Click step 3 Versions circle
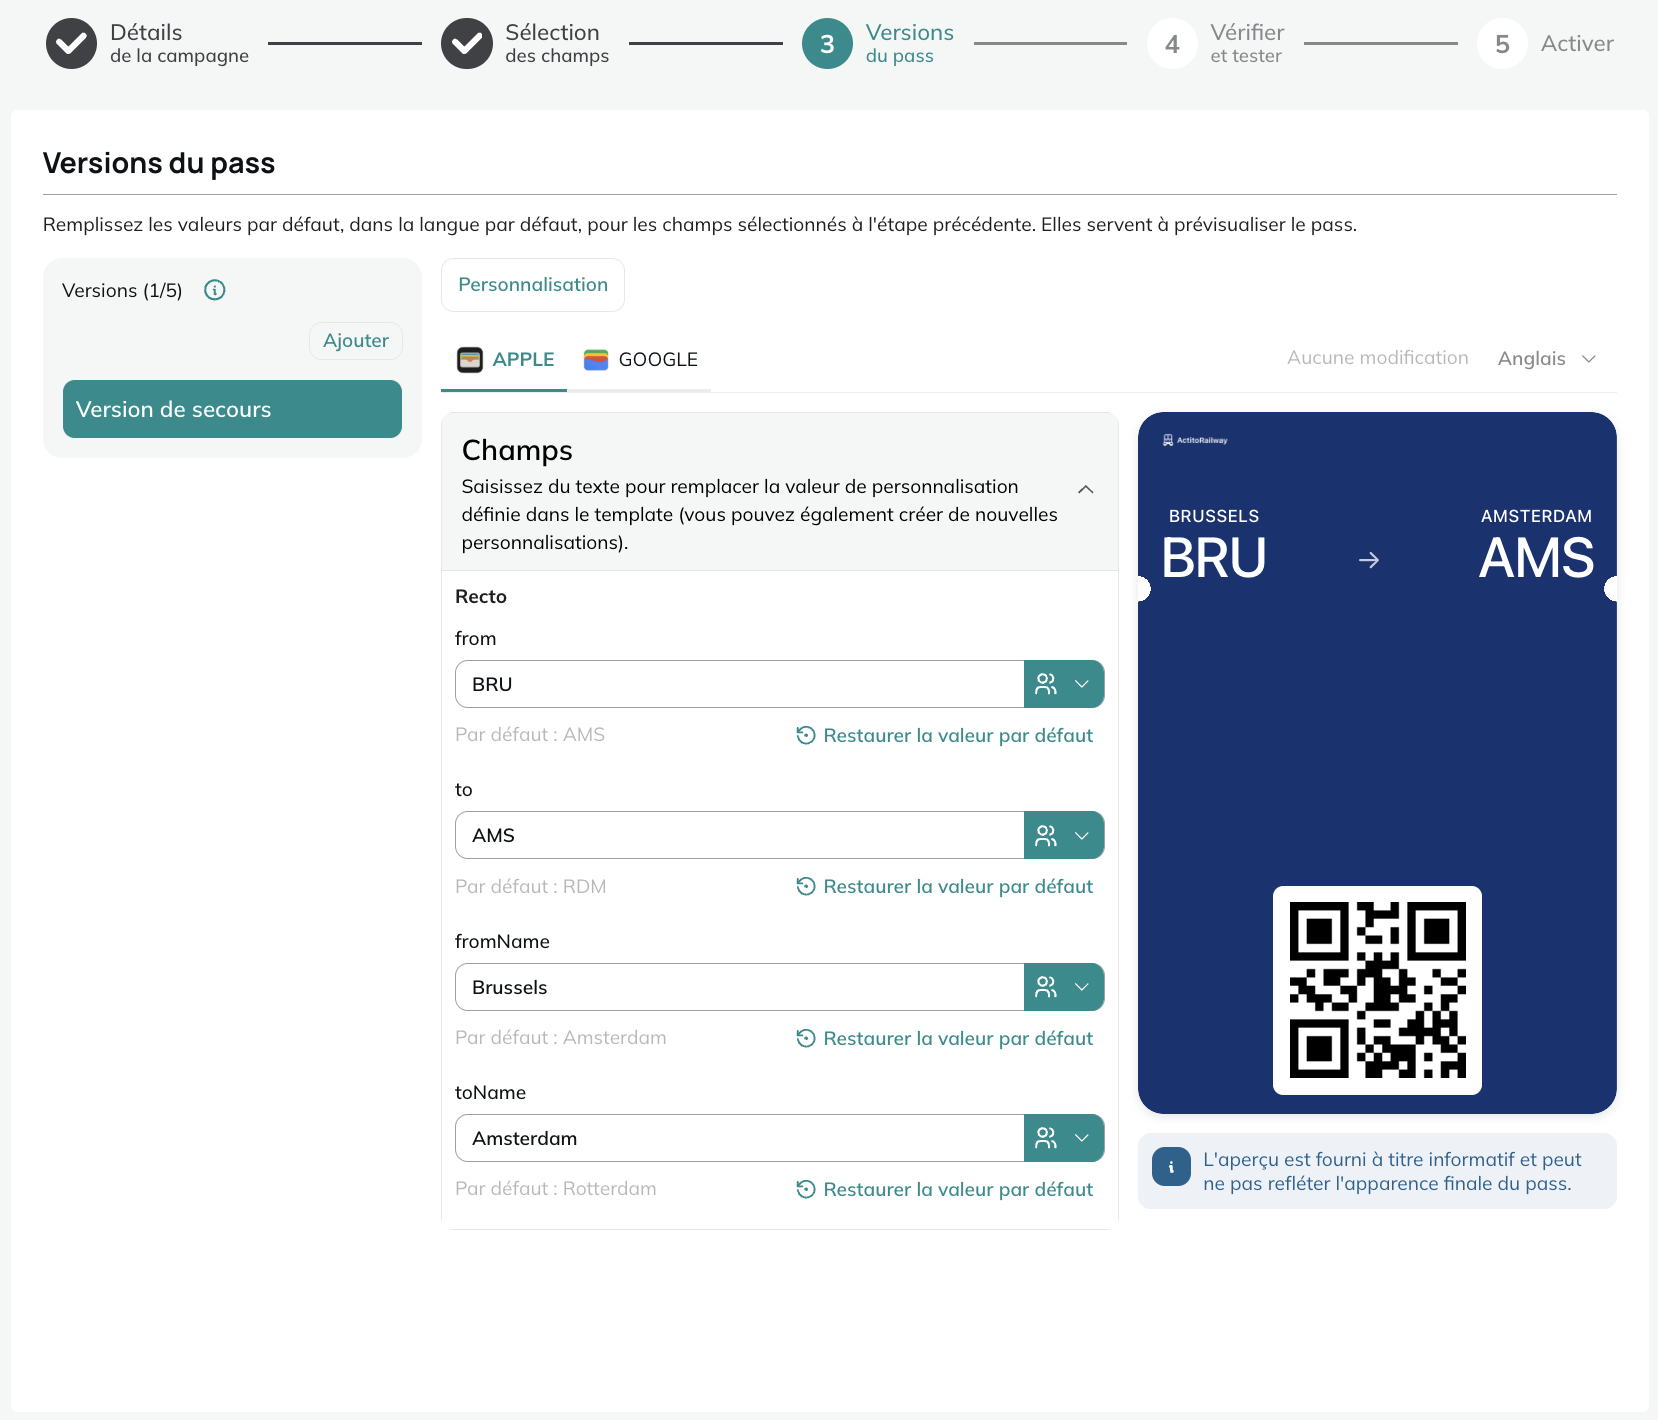This screenshot has height=1420, width=1658. coord(827,44)
